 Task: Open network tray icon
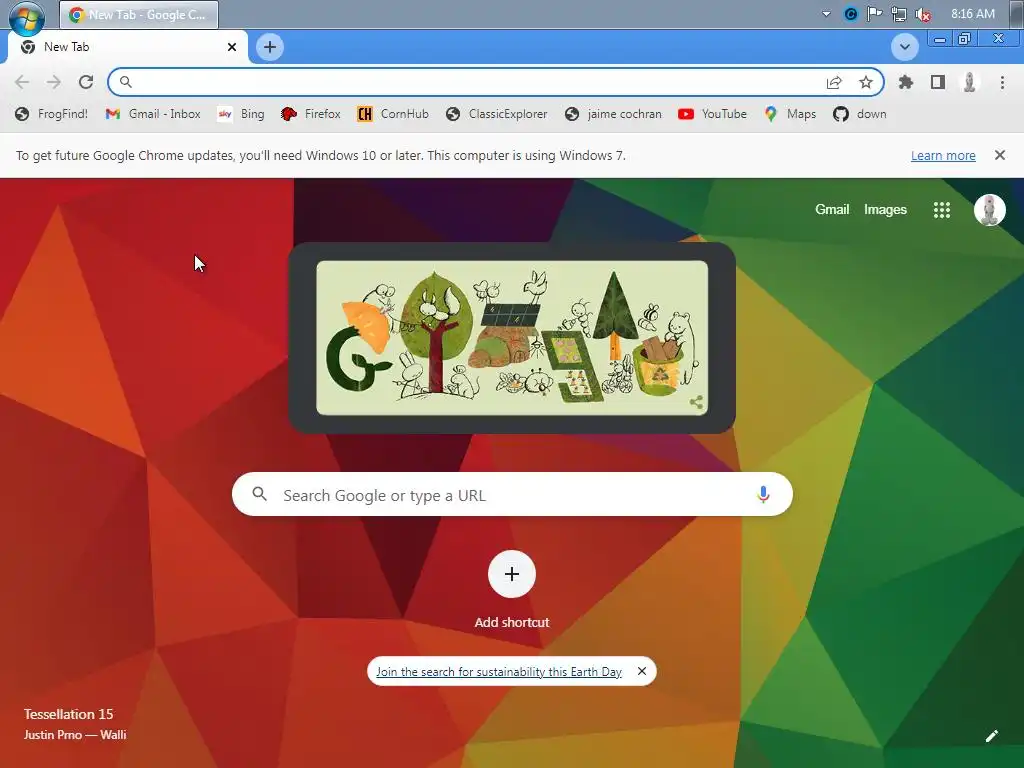(x=899, y=14)
